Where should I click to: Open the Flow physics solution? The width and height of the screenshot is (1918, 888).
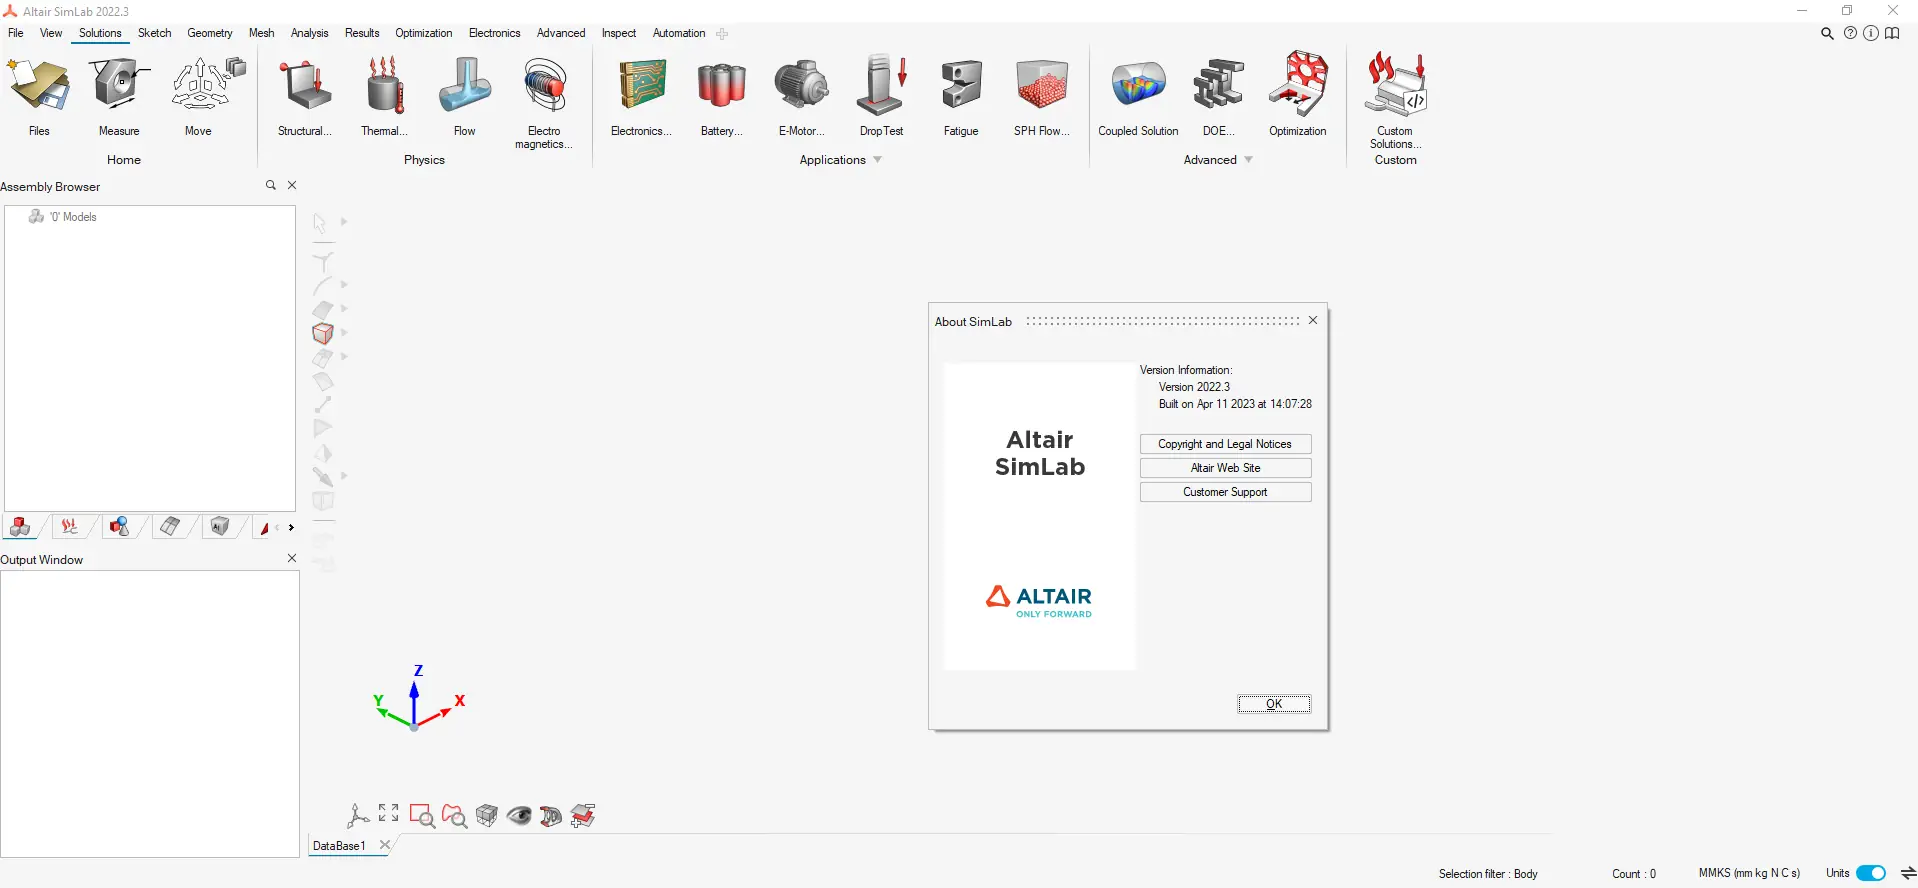click(465, 95)
